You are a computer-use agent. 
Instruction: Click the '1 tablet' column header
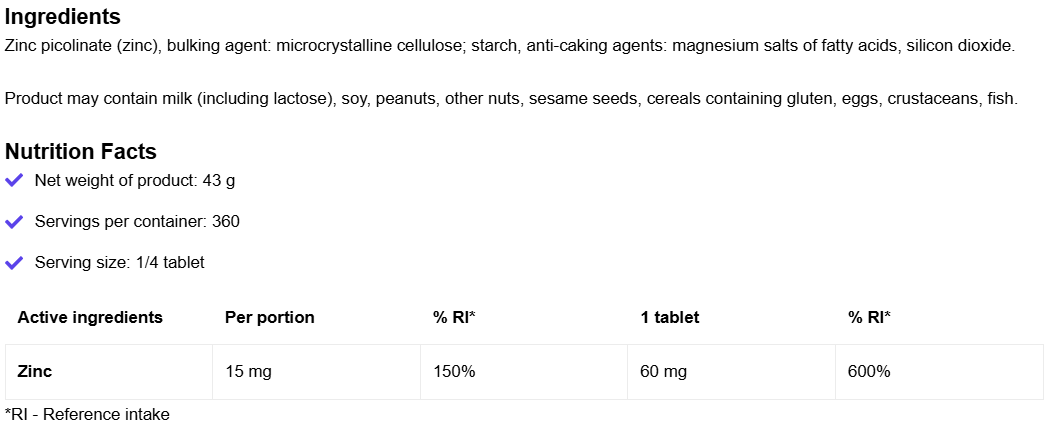(x=670, y=318)
